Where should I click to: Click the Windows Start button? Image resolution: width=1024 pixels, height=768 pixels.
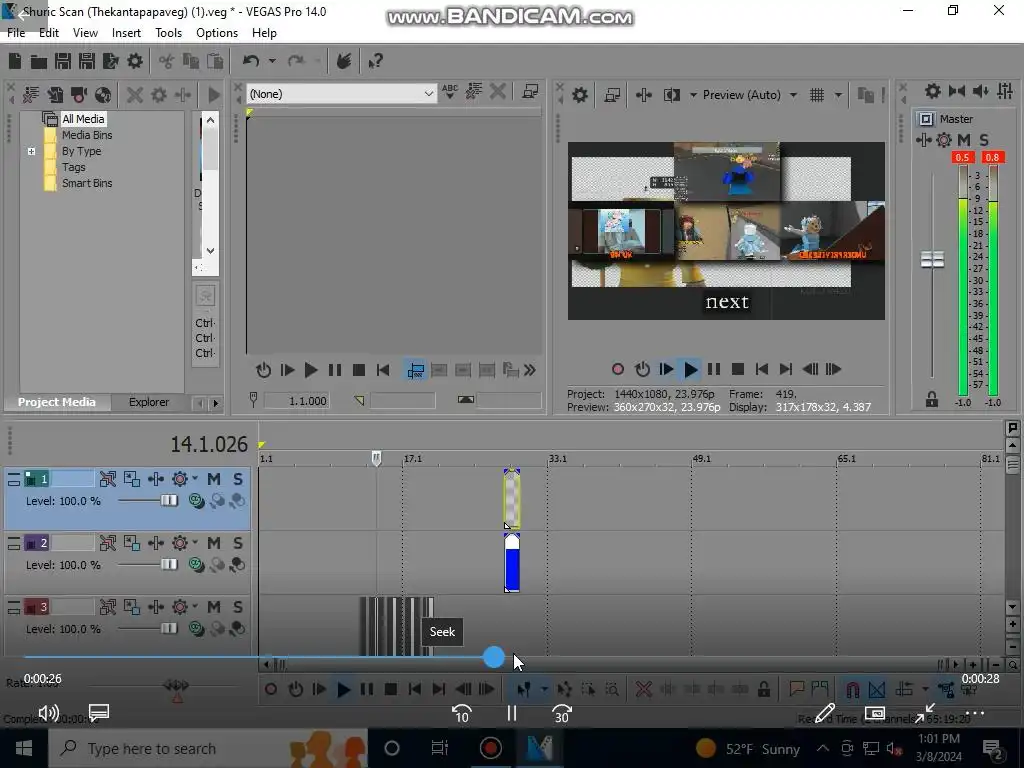pyautogui.click(x=24, y=748)
